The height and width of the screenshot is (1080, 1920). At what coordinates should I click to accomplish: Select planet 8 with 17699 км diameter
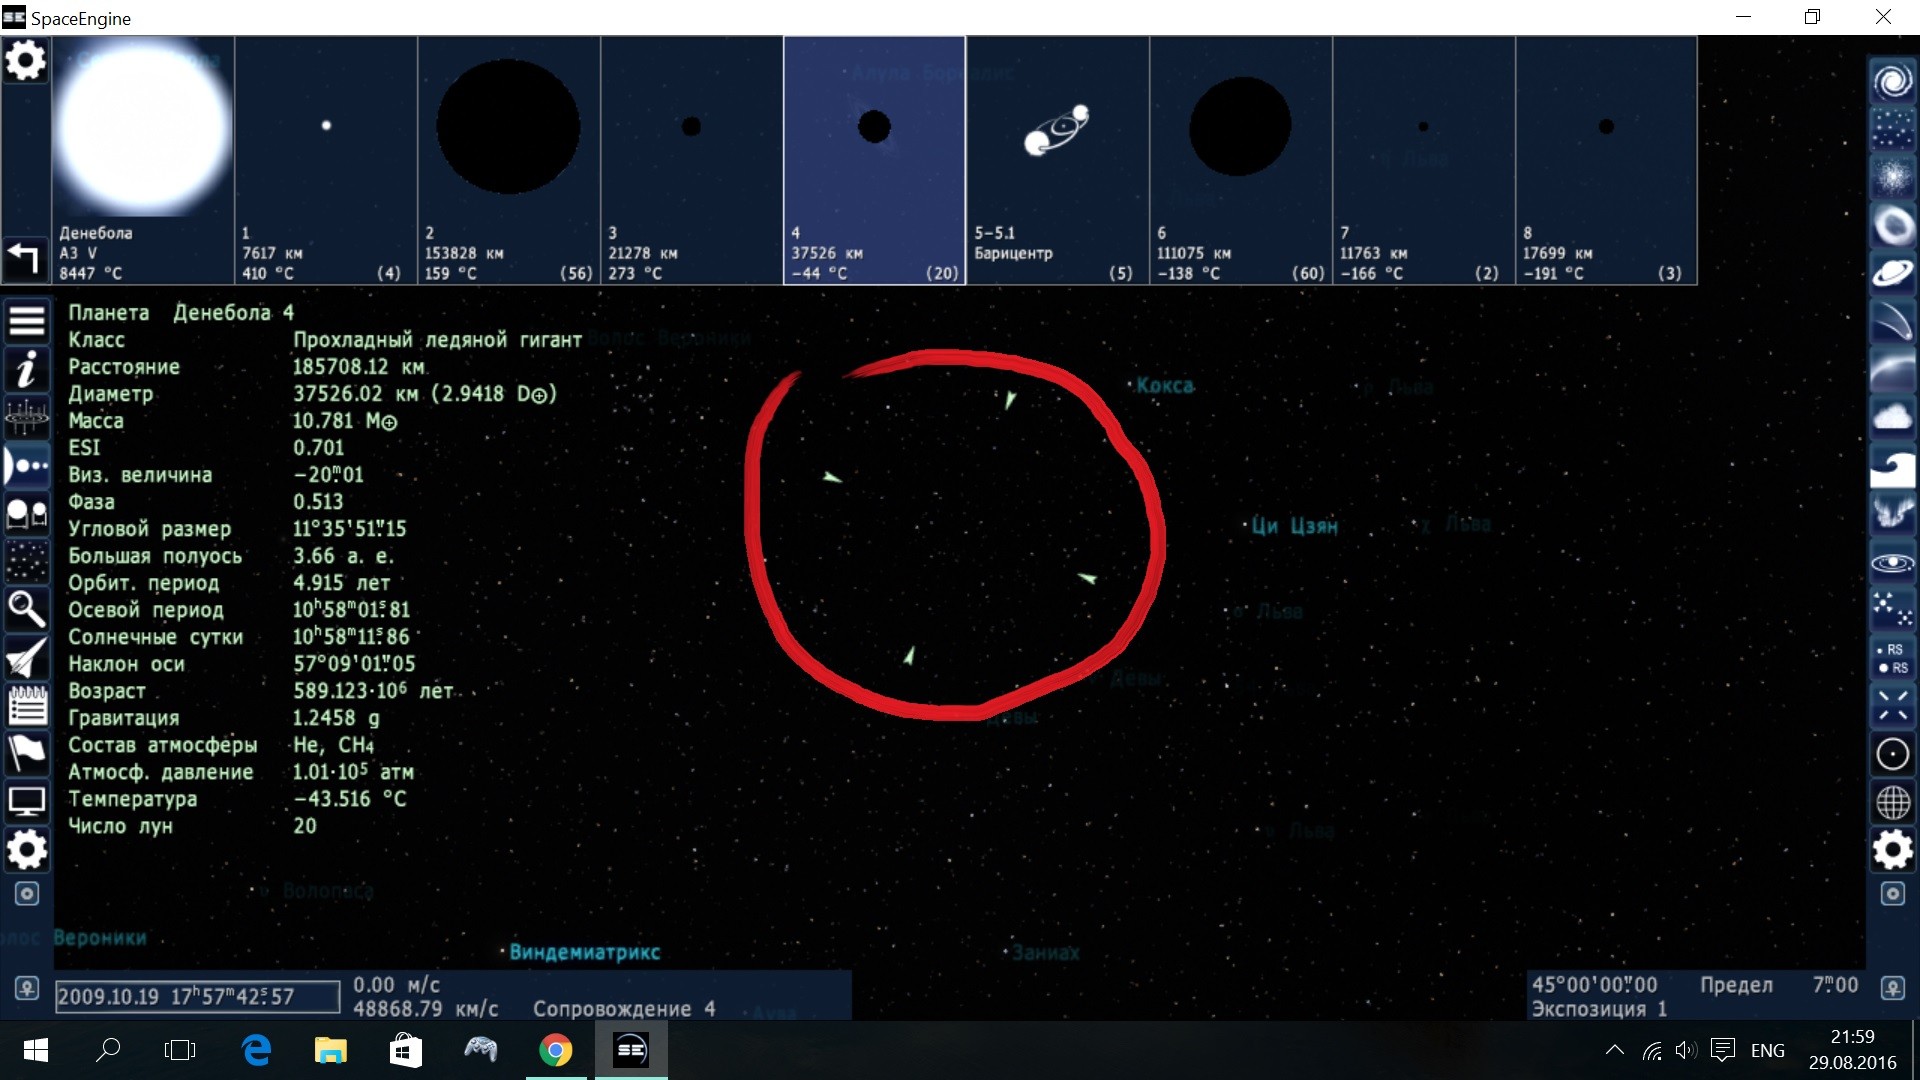(x=1607, y=160)
